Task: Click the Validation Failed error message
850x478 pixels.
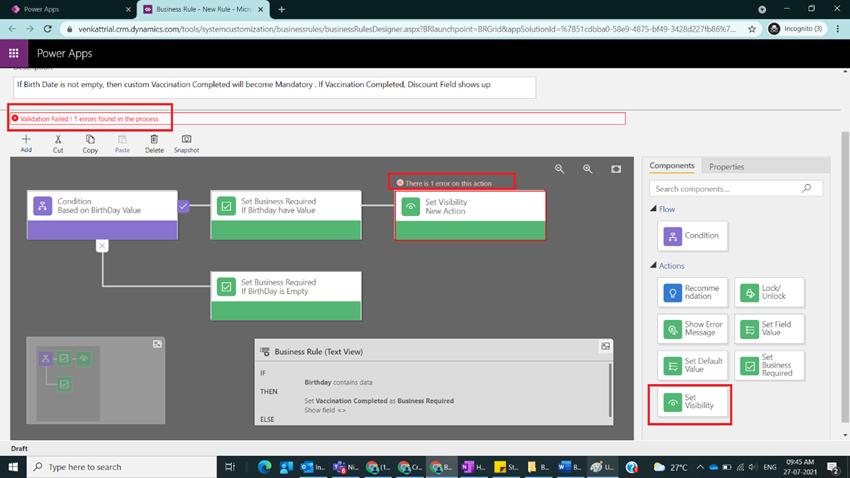Action: point(89,119)
